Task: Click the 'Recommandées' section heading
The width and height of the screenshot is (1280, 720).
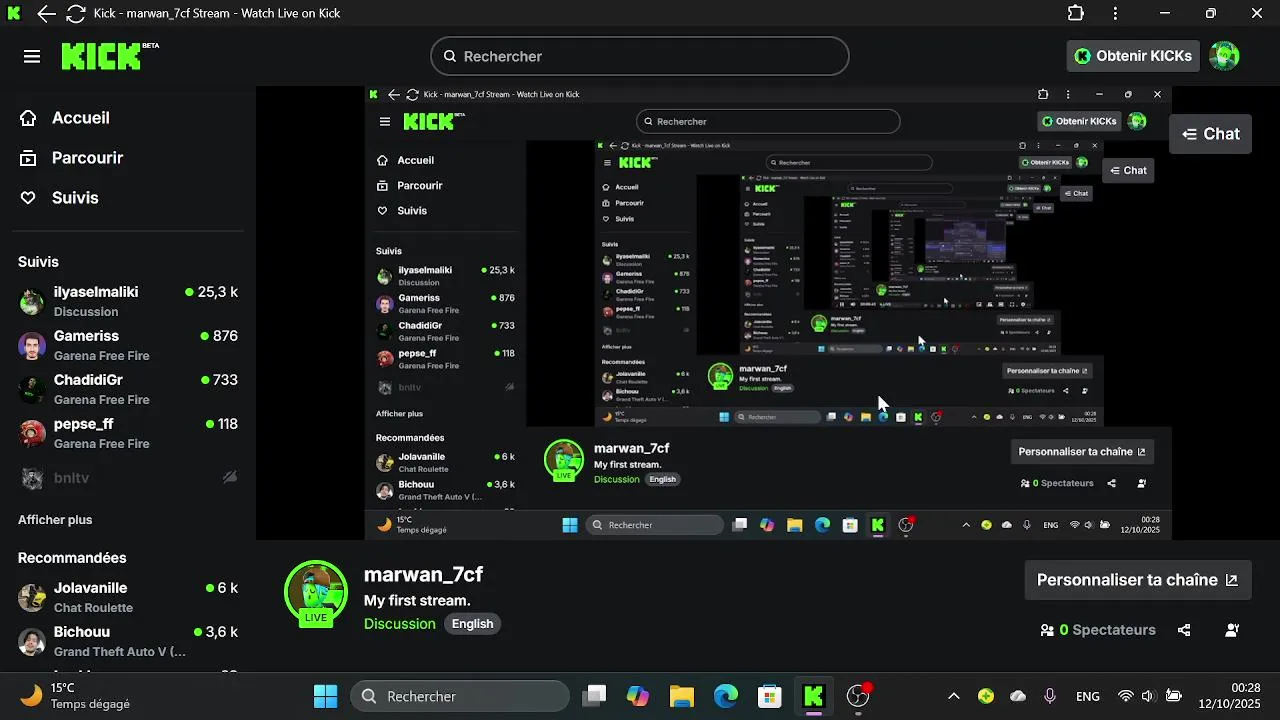Action: click(72, 558)
